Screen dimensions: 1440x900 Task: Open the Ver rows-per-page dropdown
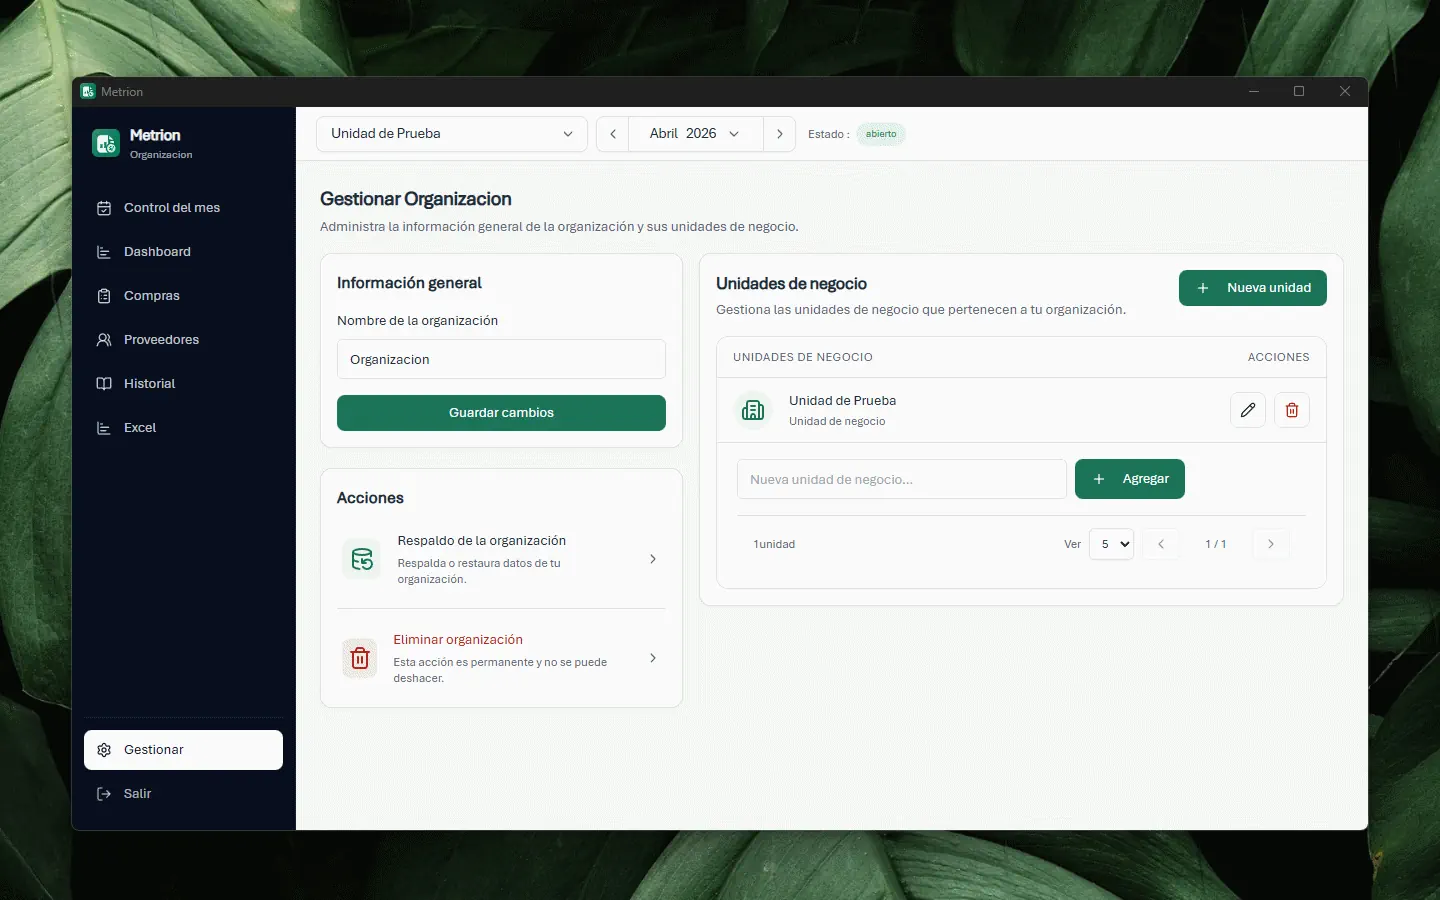[1111, 544]
